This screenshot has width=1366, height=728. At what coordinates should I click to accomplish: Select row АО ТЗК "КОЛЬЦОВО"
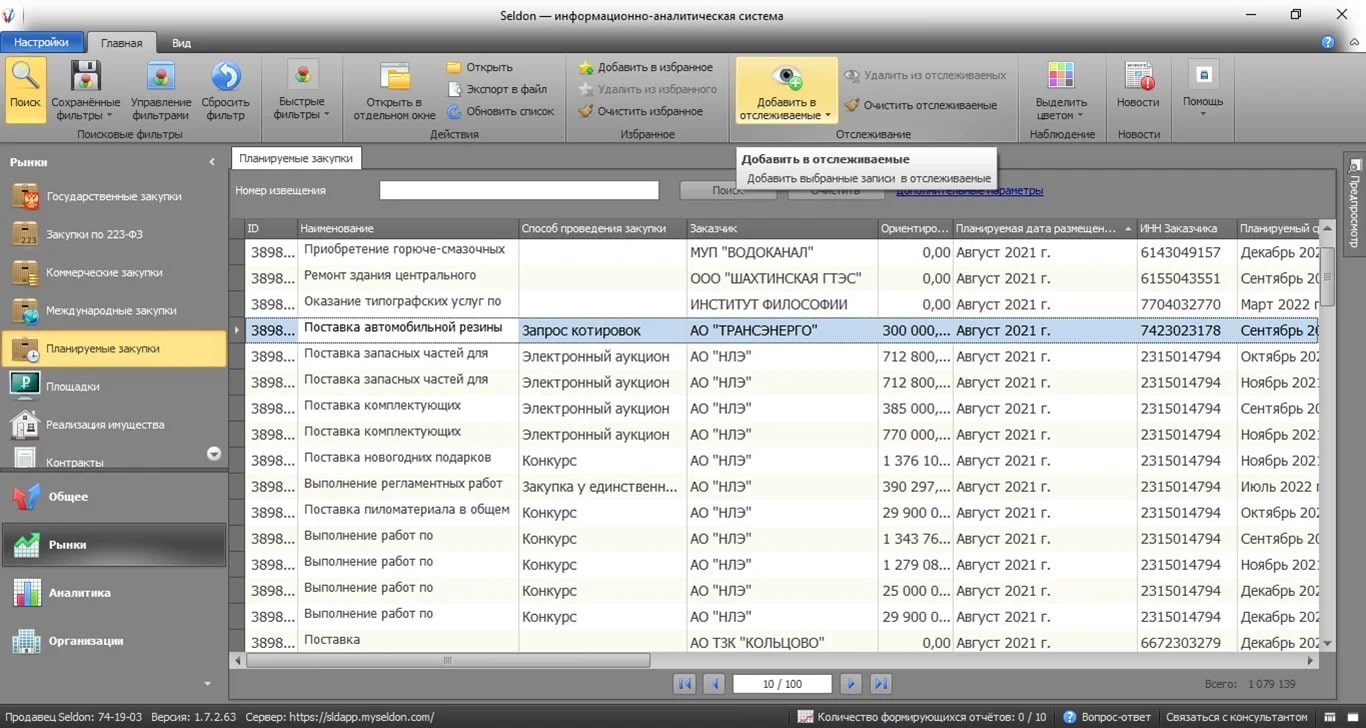pos(782,642)
